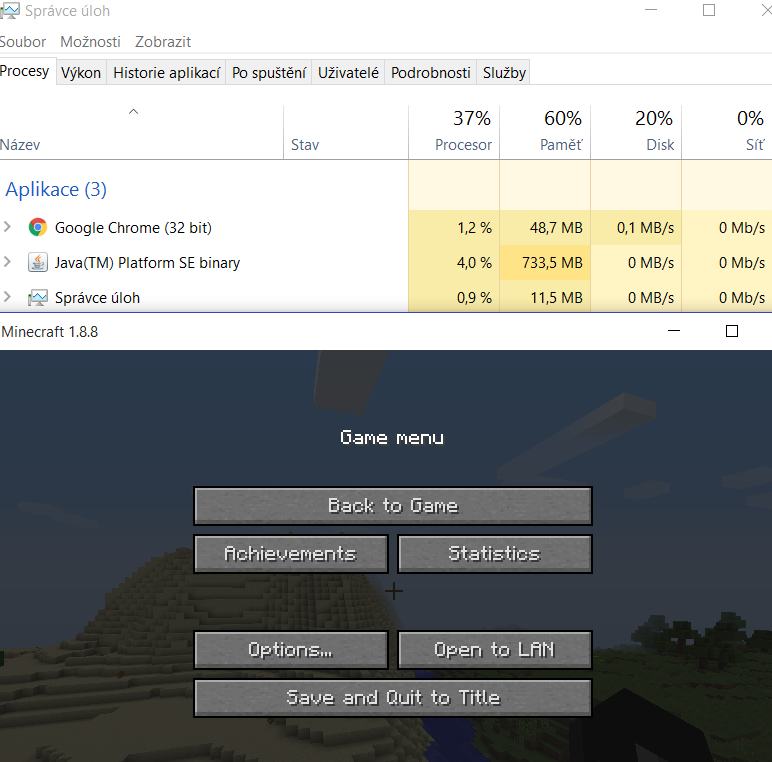Sort by Paměť 60% column header
Screen dimensions: 772x762
coord(545,132)
